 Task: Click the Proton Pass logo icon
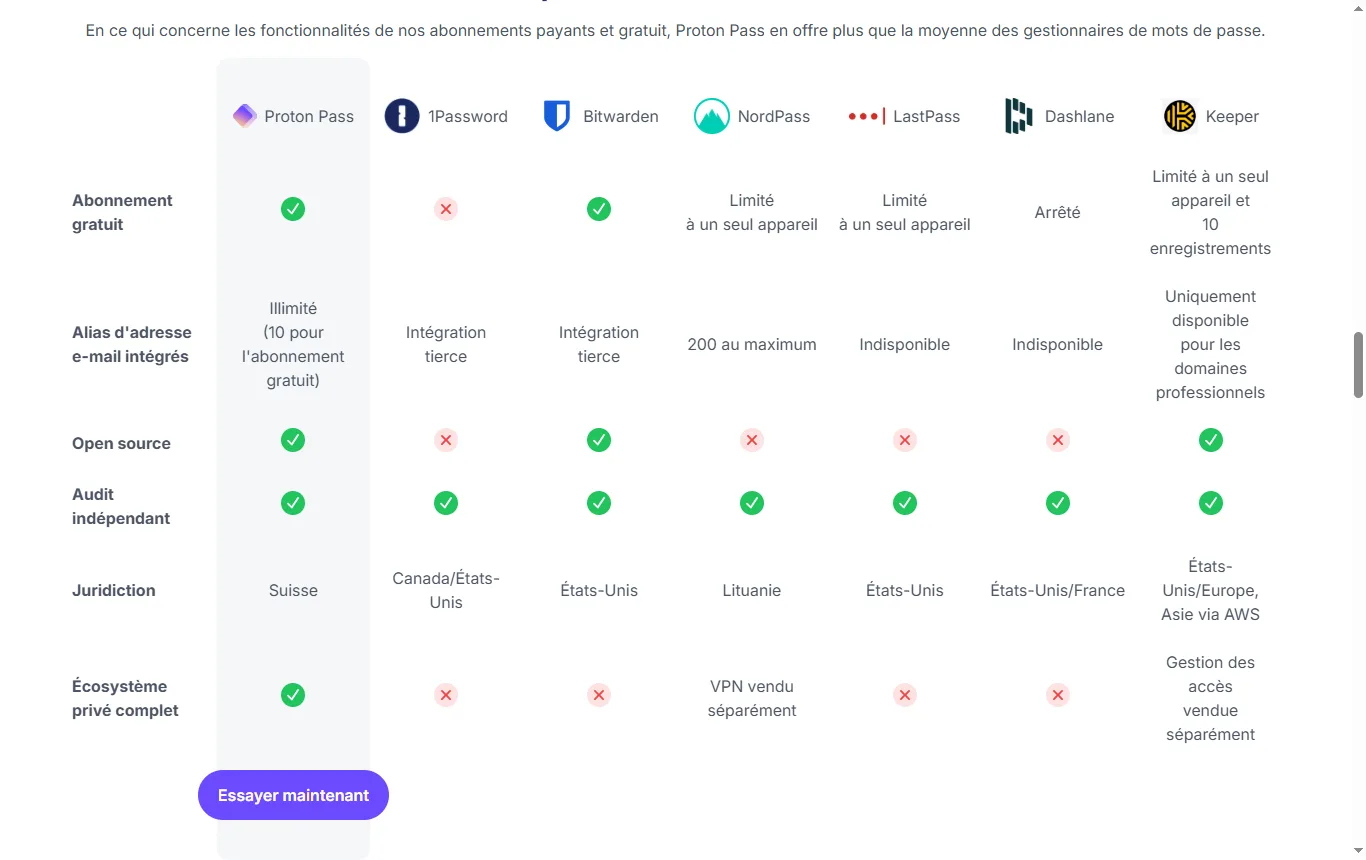tap(245, 116)
